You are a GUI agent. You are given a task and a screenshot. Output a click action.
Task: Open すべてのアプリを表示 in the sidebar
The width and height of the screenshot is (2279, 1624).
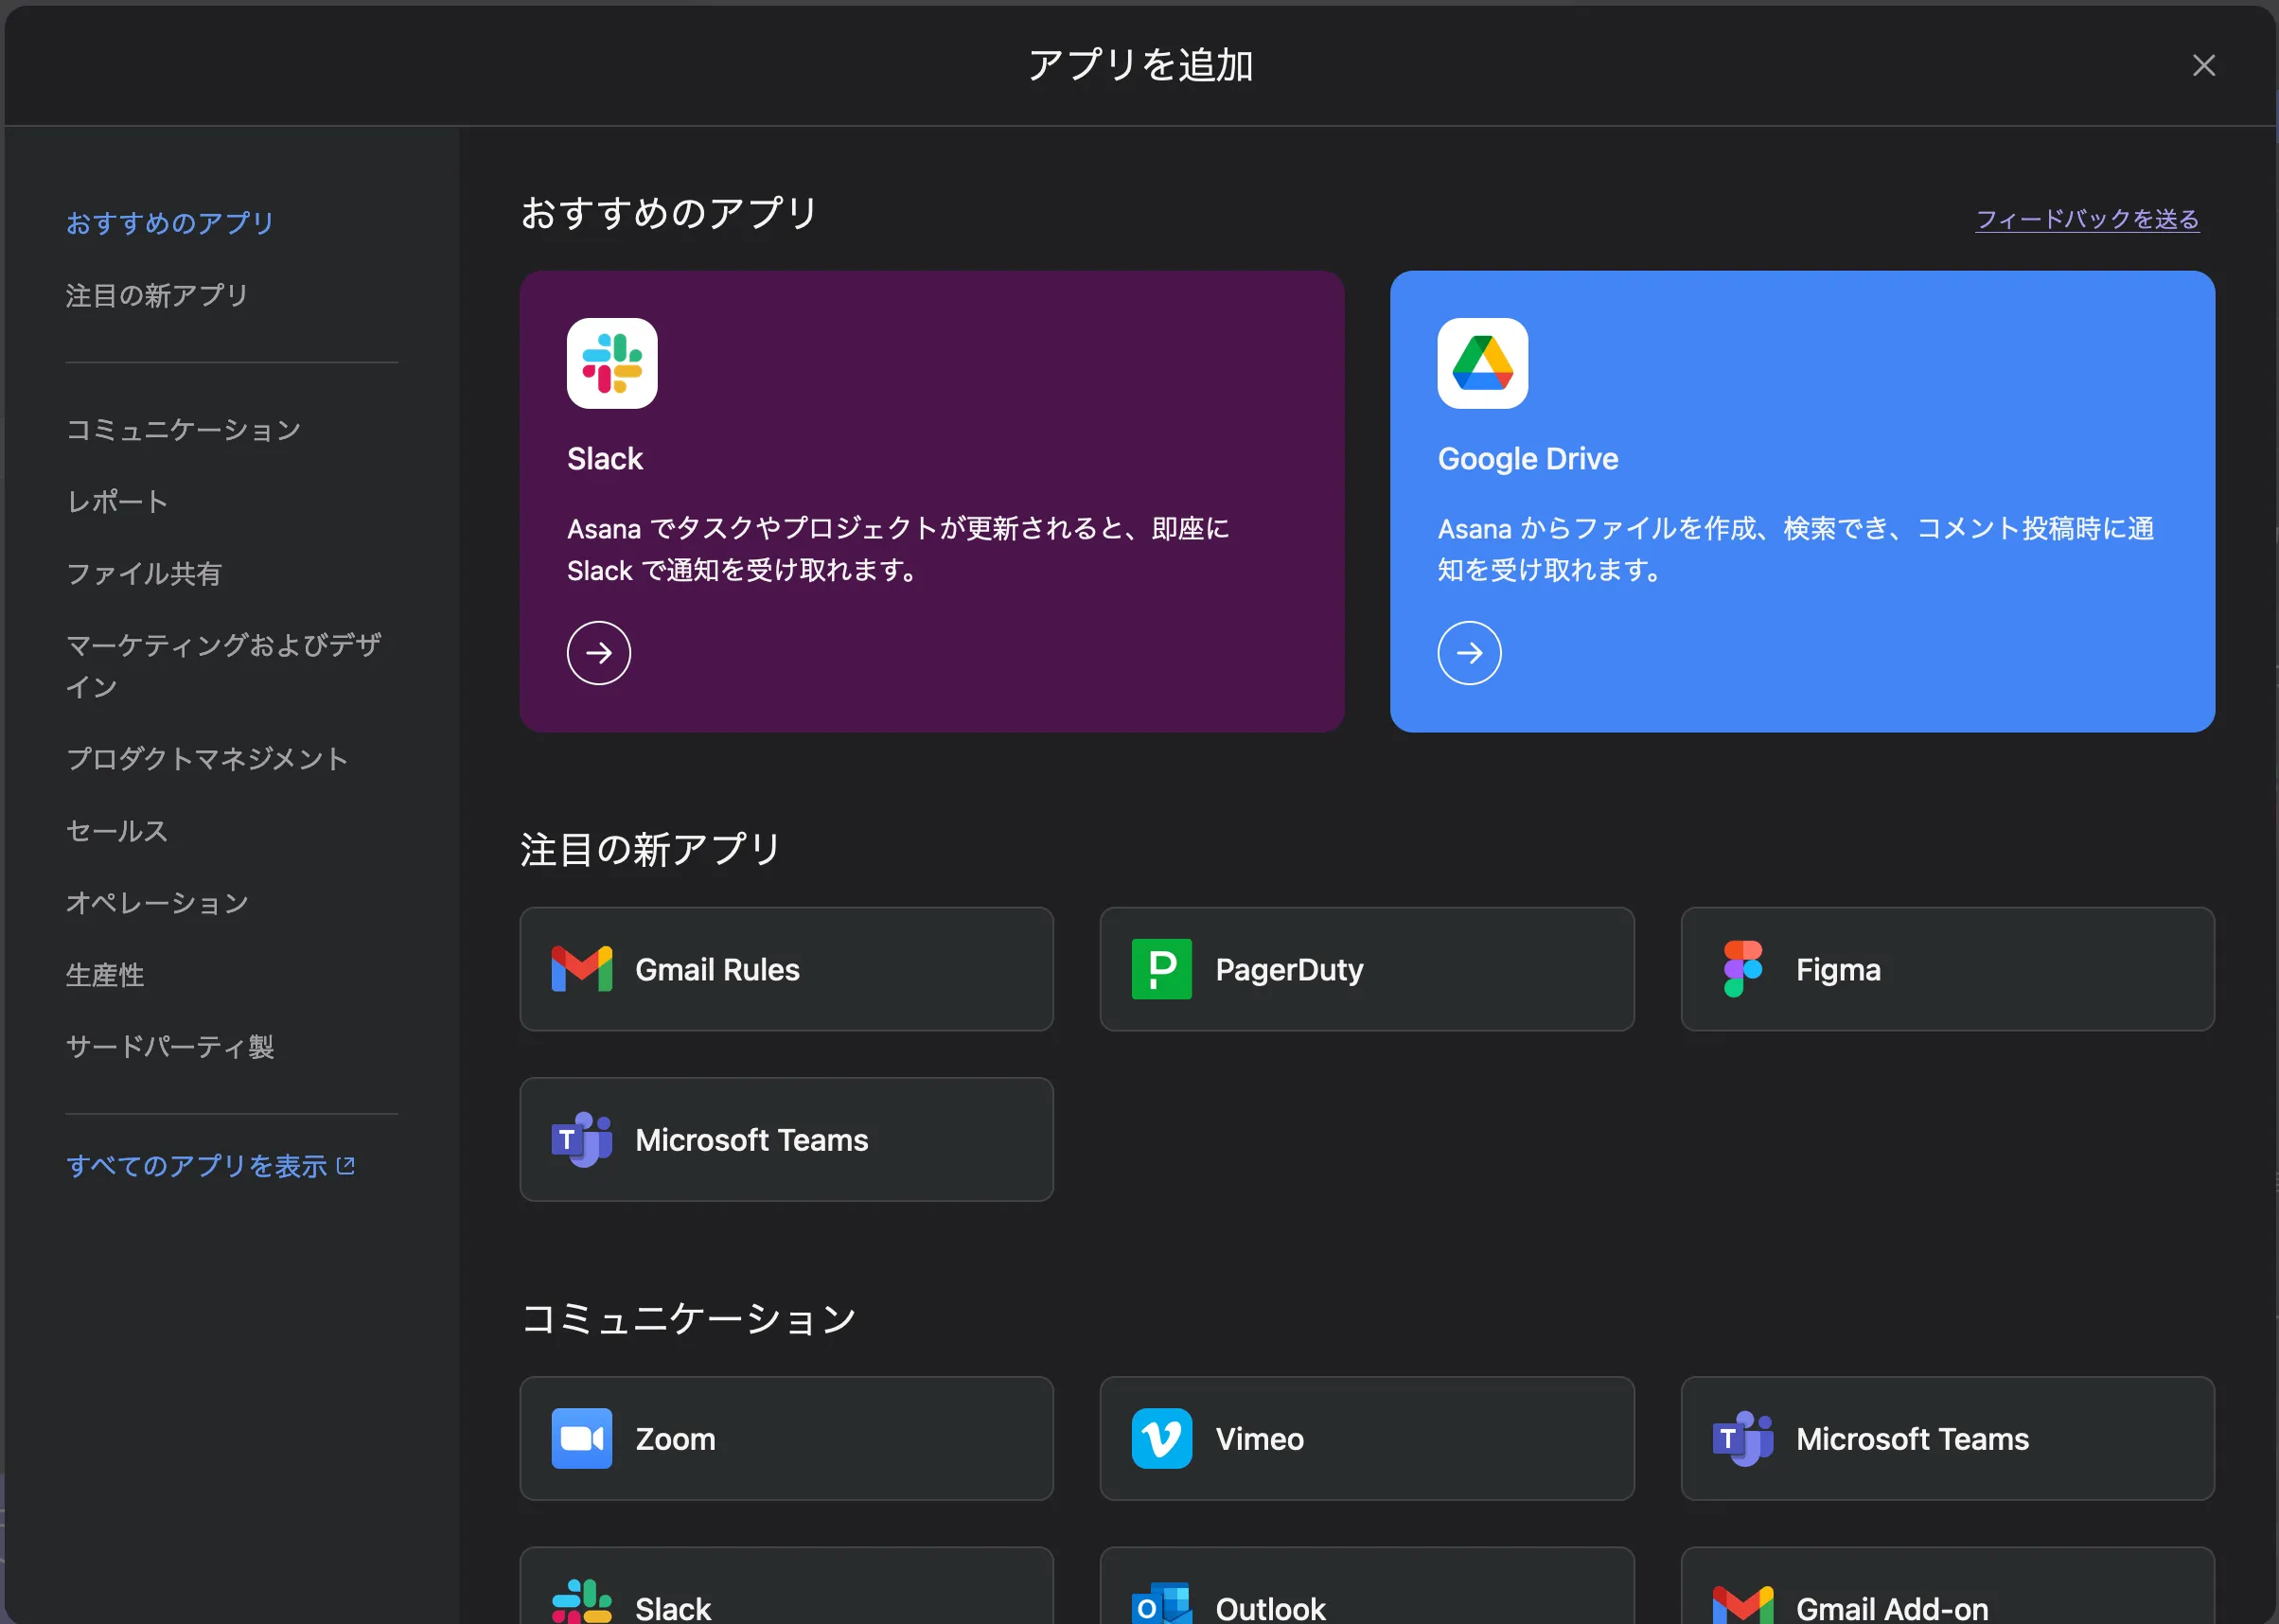(x=198, y=1165)
